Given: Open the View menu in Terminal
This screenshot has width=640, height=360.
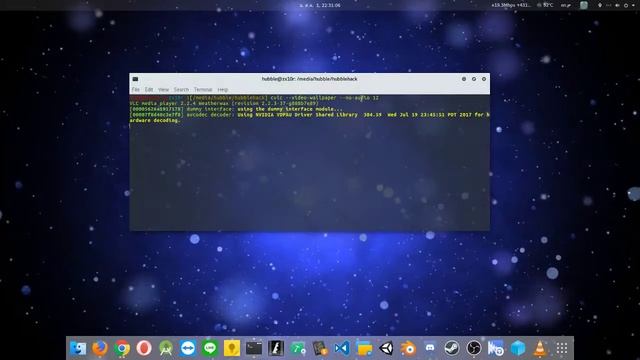Looking at the screenshot, I should [x=163, y=89].
